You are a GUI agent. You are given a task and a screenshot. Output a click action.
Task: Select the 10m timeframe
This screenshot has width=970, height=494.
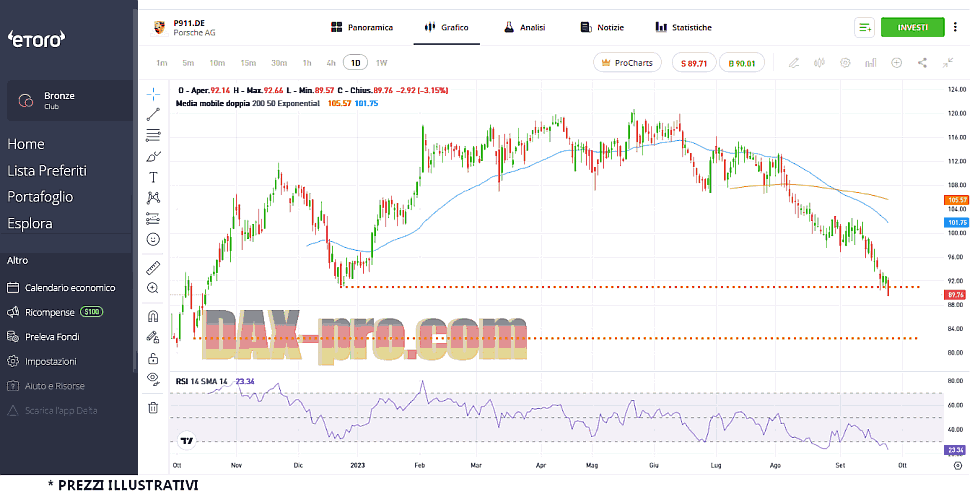pos(217,62)
